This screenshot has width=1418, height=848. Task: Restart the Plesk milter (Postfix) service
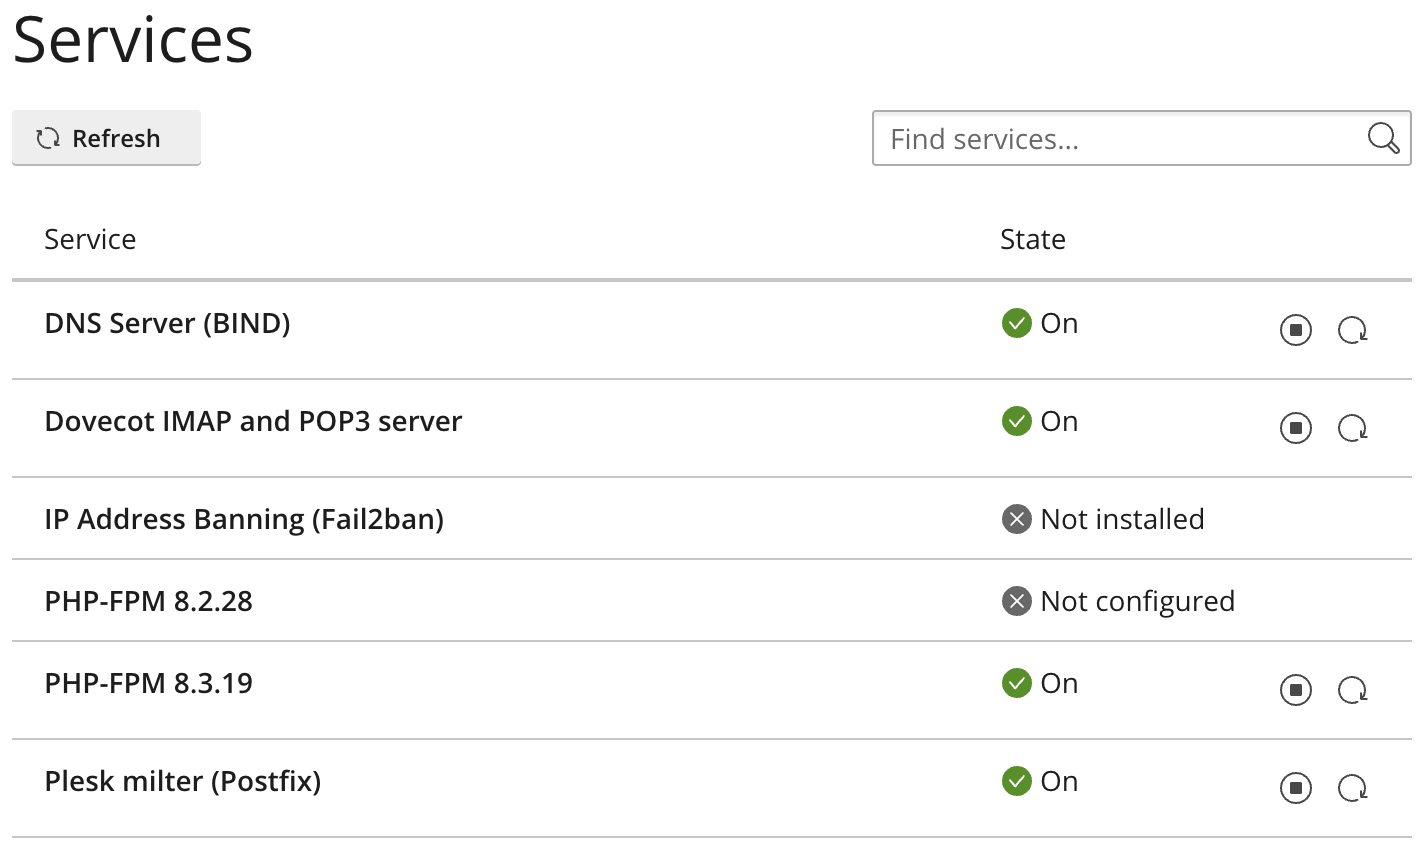[x=1353, y=788]
